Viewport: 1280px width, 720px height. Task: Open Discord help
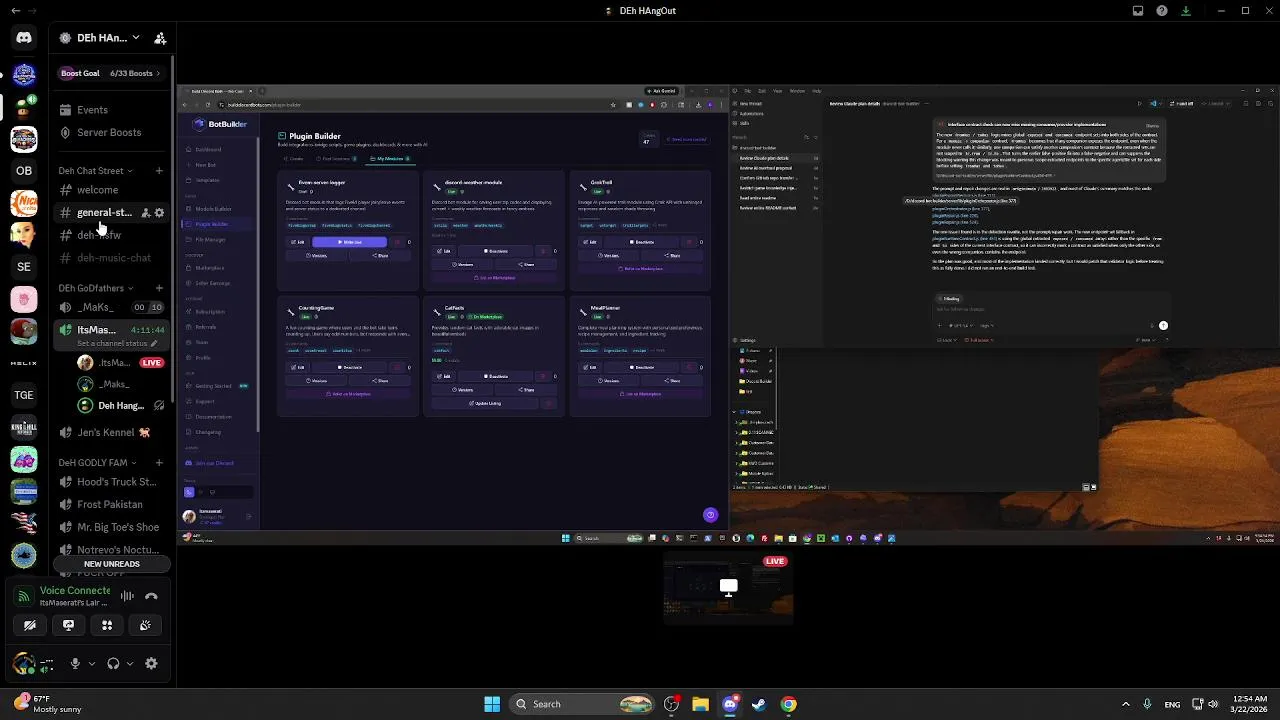pyautogui.click(x=1162, y=11)
